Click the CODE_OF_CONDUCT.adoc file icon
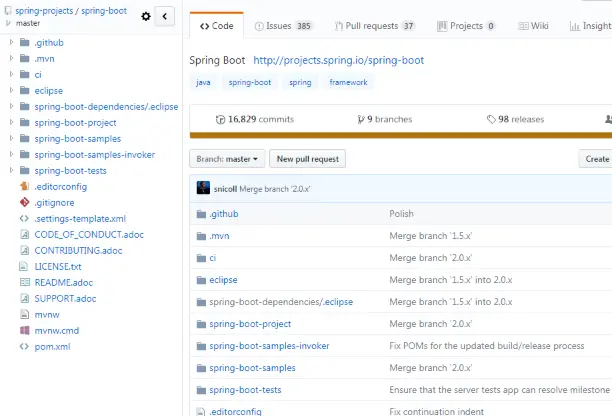 25,235
